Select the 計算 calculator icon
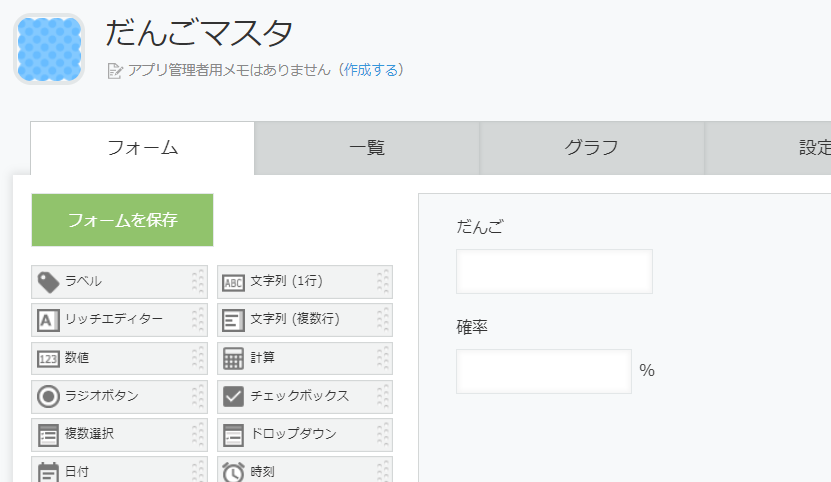The height and width of the screenshot is (482, 831). coord(233,358)
